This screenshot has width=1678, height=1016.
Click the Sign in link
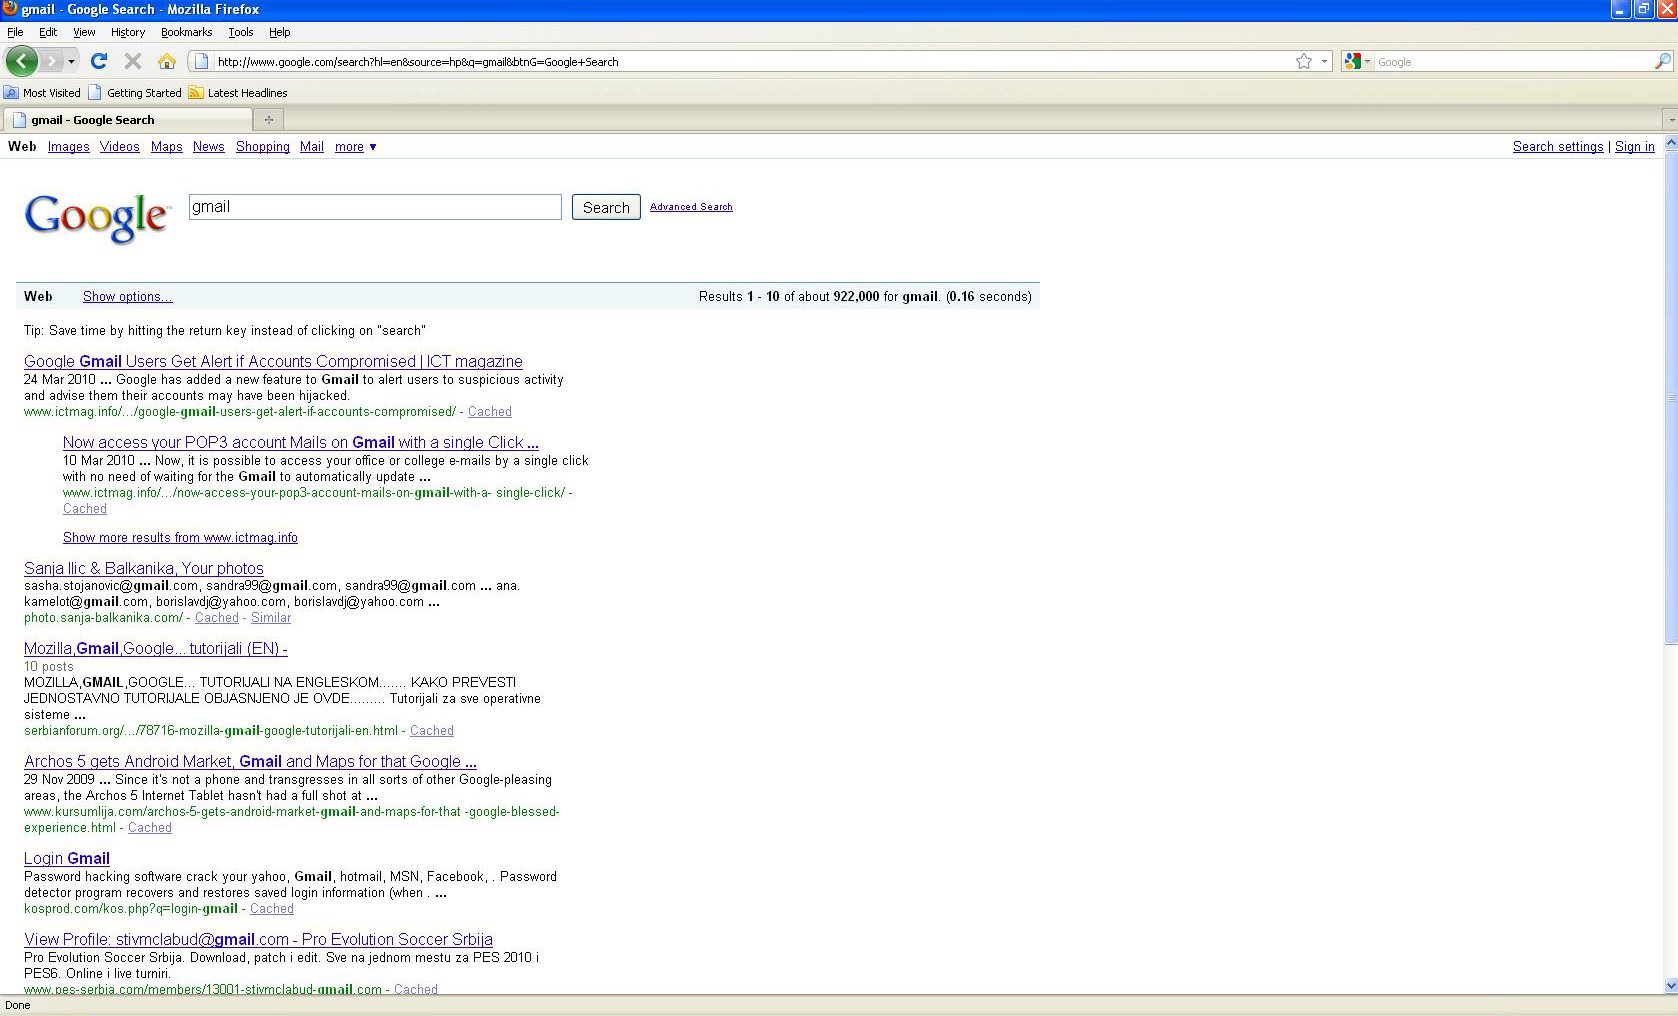(x=1635, y=147)
